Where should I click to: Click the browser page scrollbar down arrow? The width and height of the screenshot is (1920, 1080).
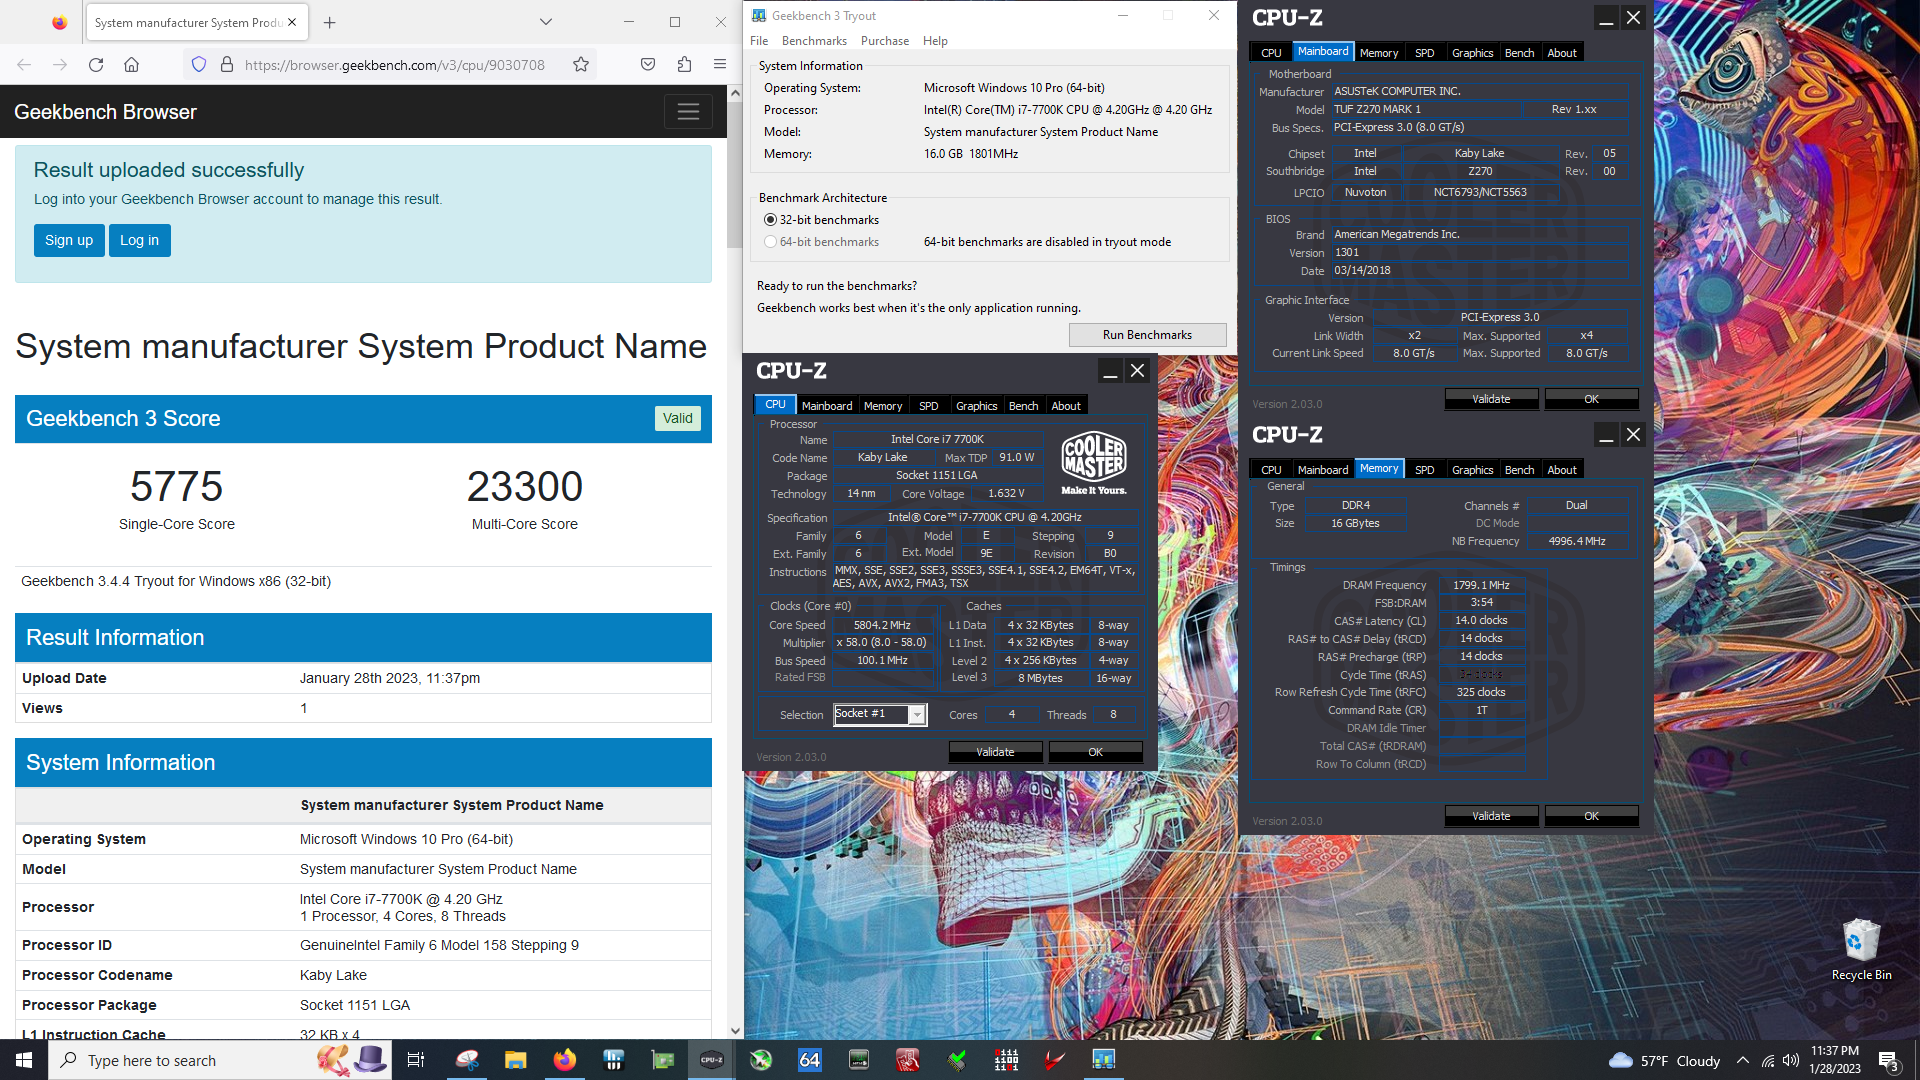click(x=735, y=1031)
